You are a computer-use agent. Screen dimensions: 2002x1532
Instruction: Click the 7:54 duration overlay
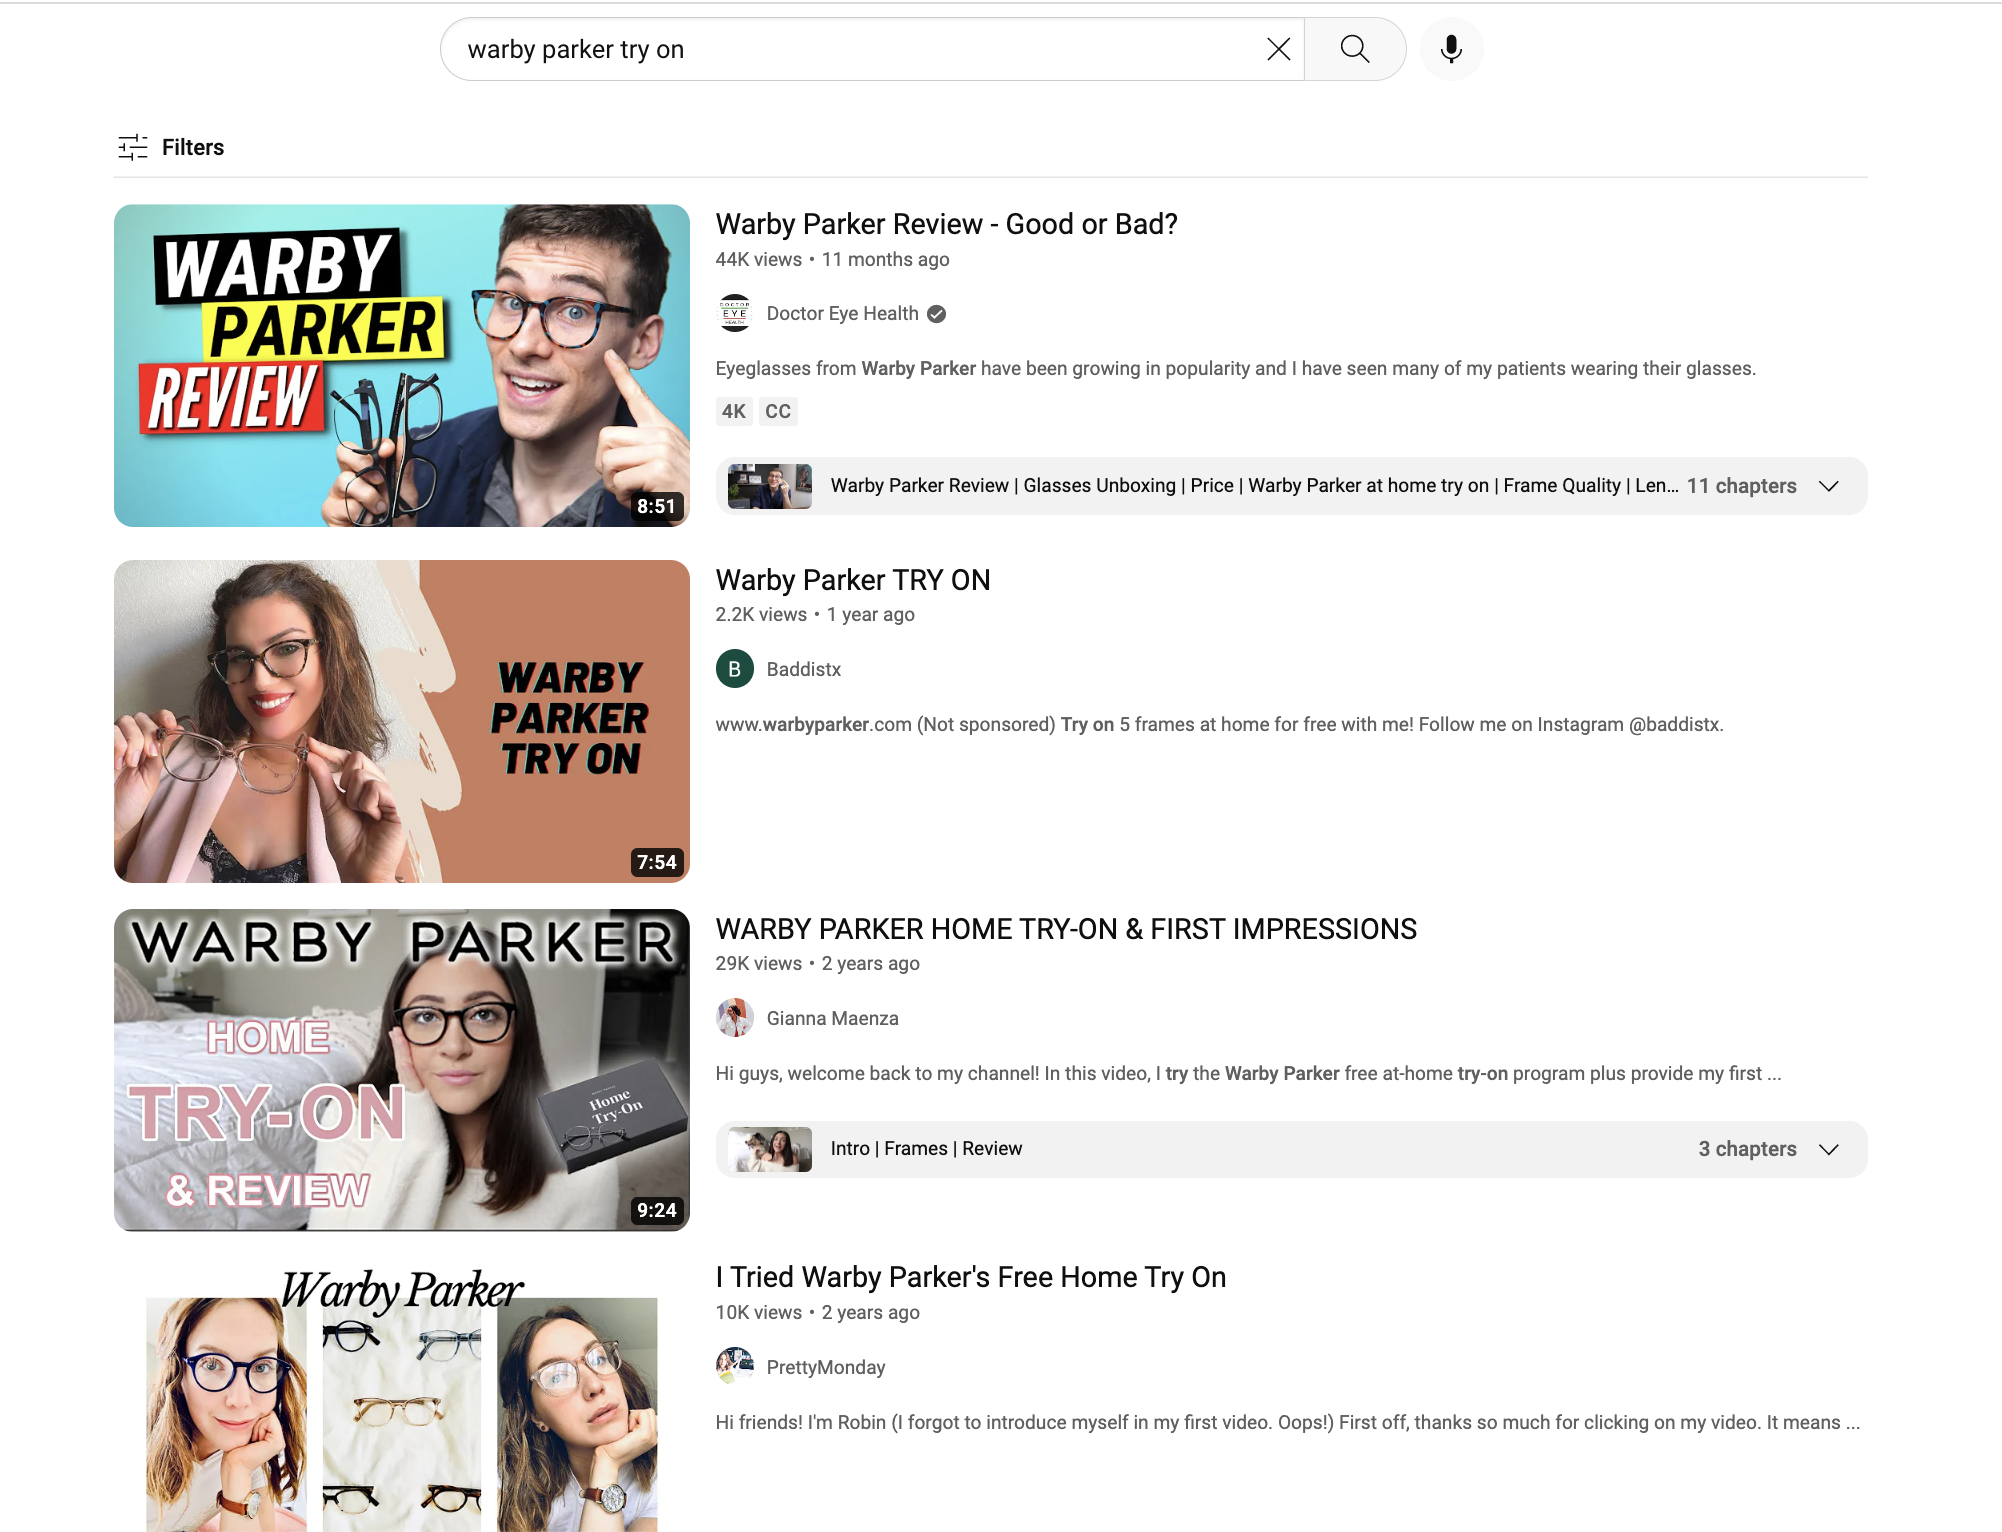pos(656,861)
